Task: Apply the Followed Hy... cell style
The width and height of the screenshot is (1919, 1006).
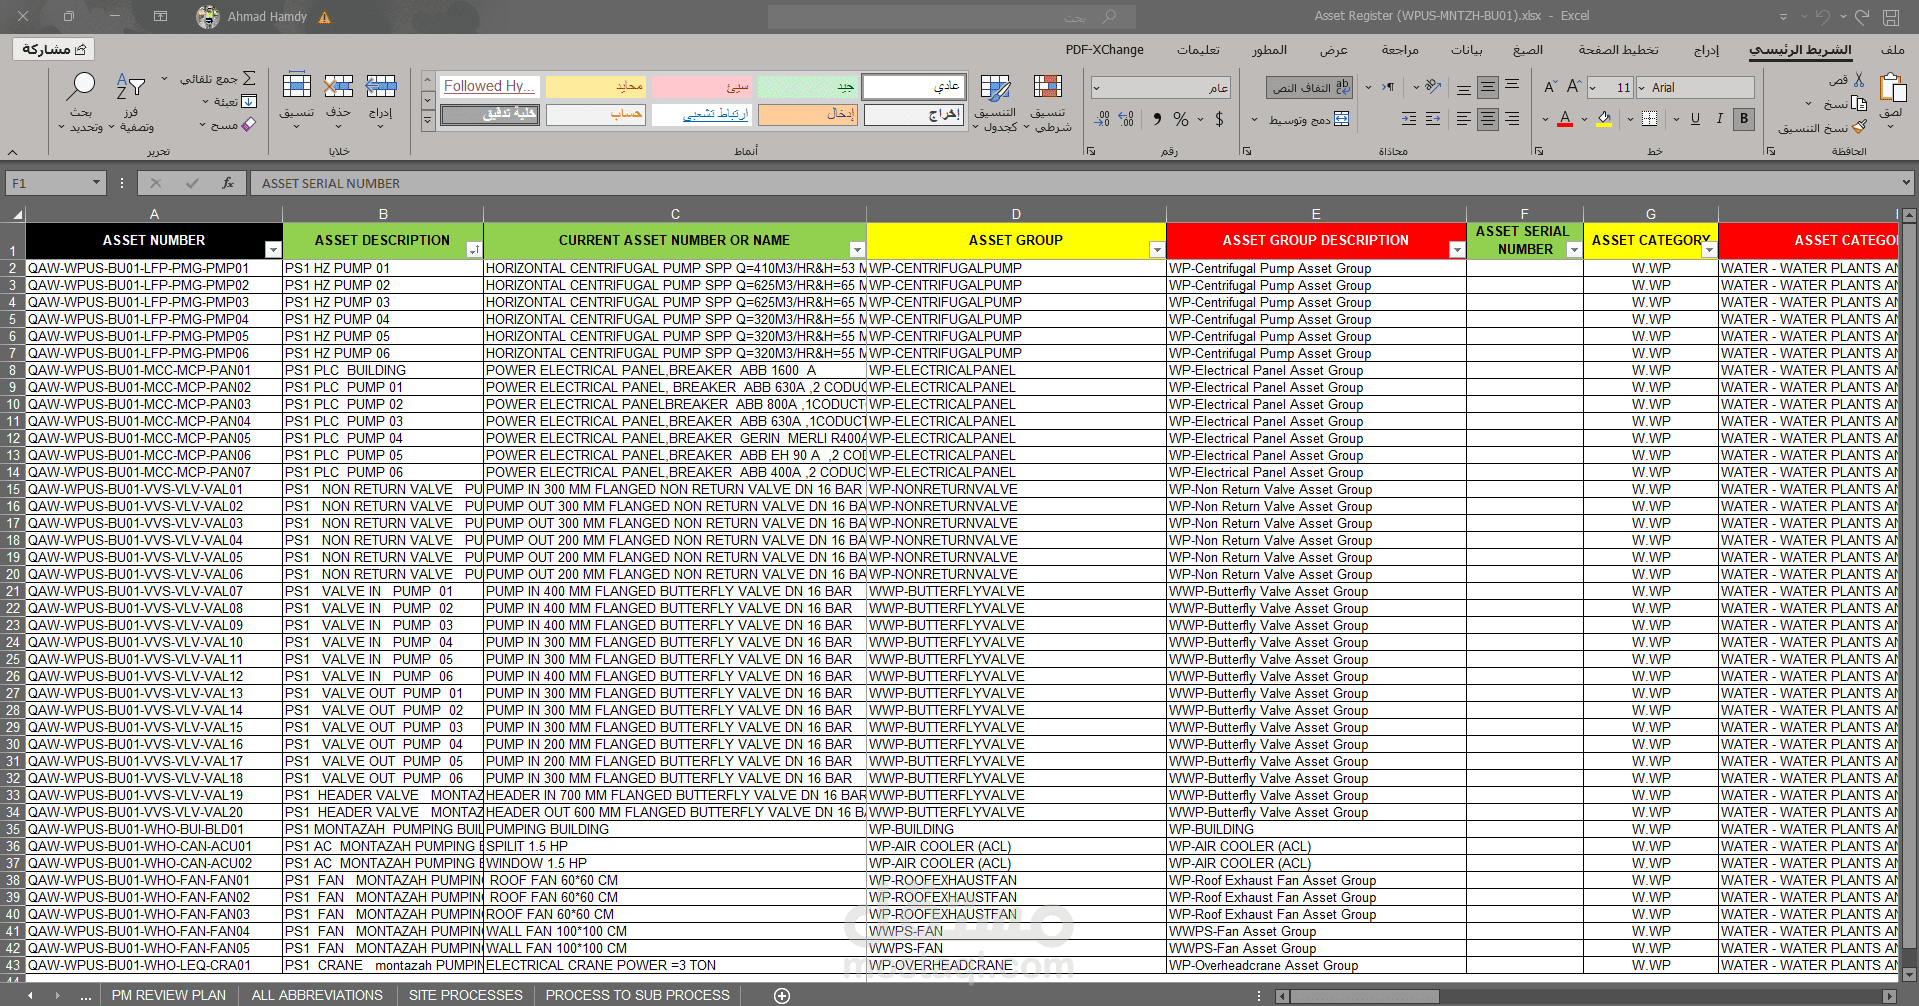Action: [x=490, y=87]
